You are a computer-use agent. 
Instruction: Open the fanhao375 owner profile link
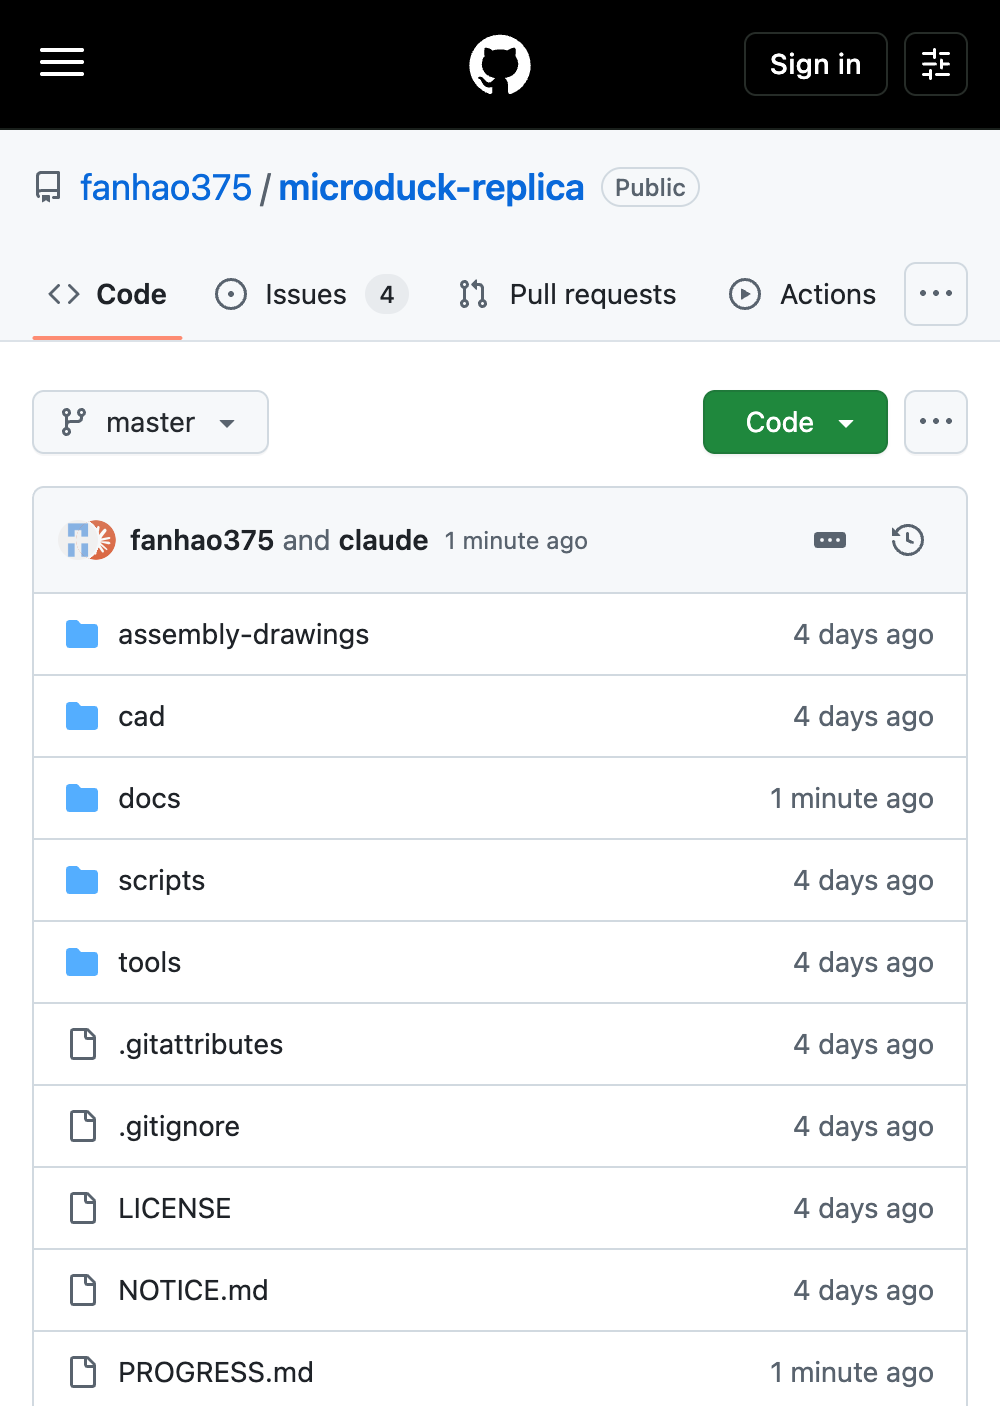point(166,187)
